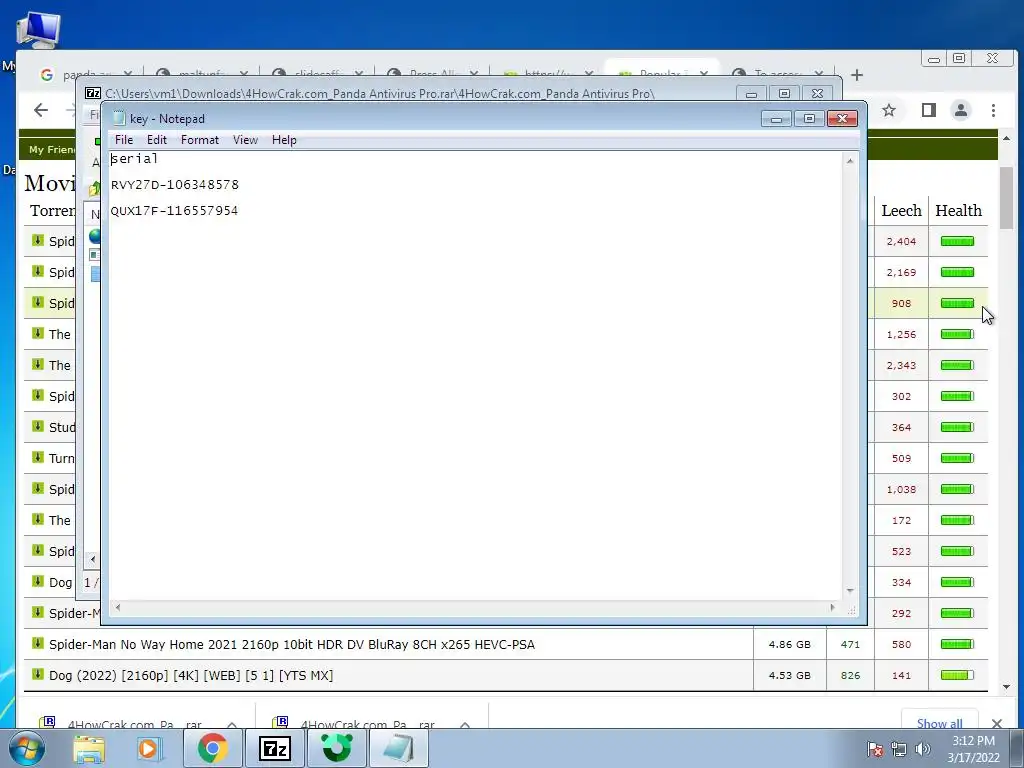The image size is (1024, 768).
Task: Open the Panda Antivirus taskbar icon
Action: click(x=337, y=748)
